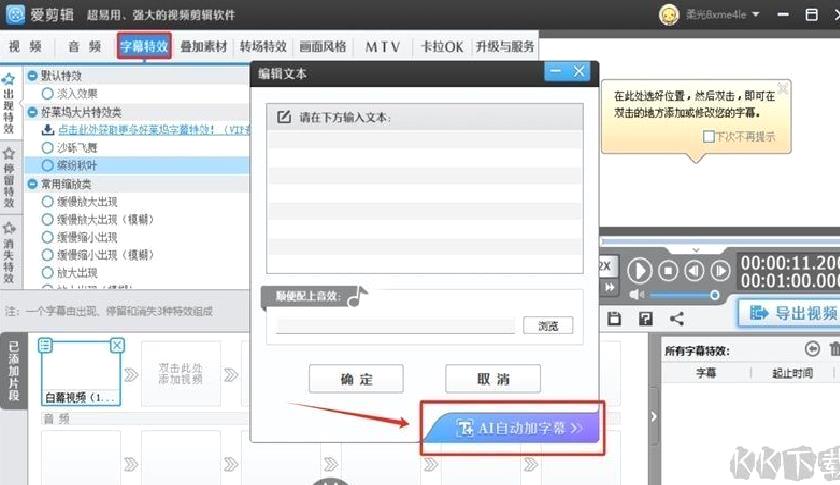The image size is (840, 485).
Task: Open the Hollywood subtitle effects download link
Action: [x=153, y=130]
